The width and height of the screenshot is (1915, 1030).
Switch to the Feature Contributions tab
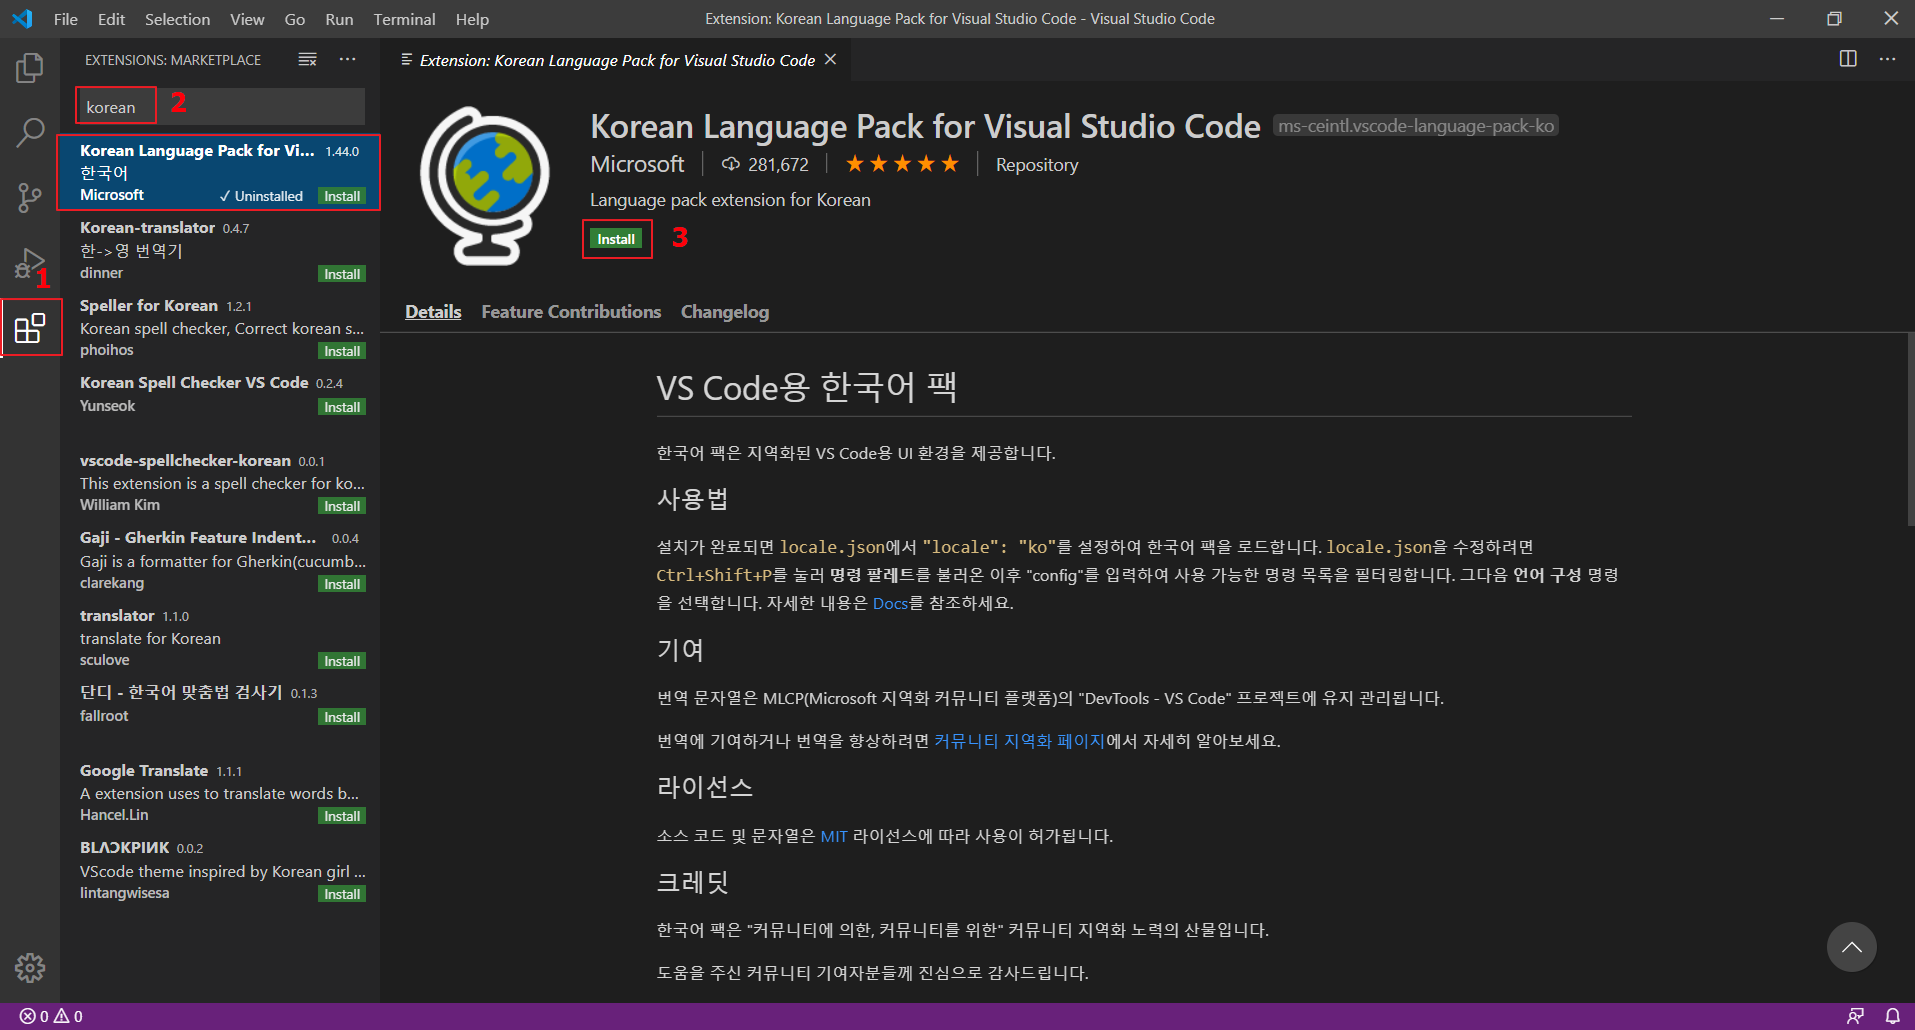[x=571, y=312]
